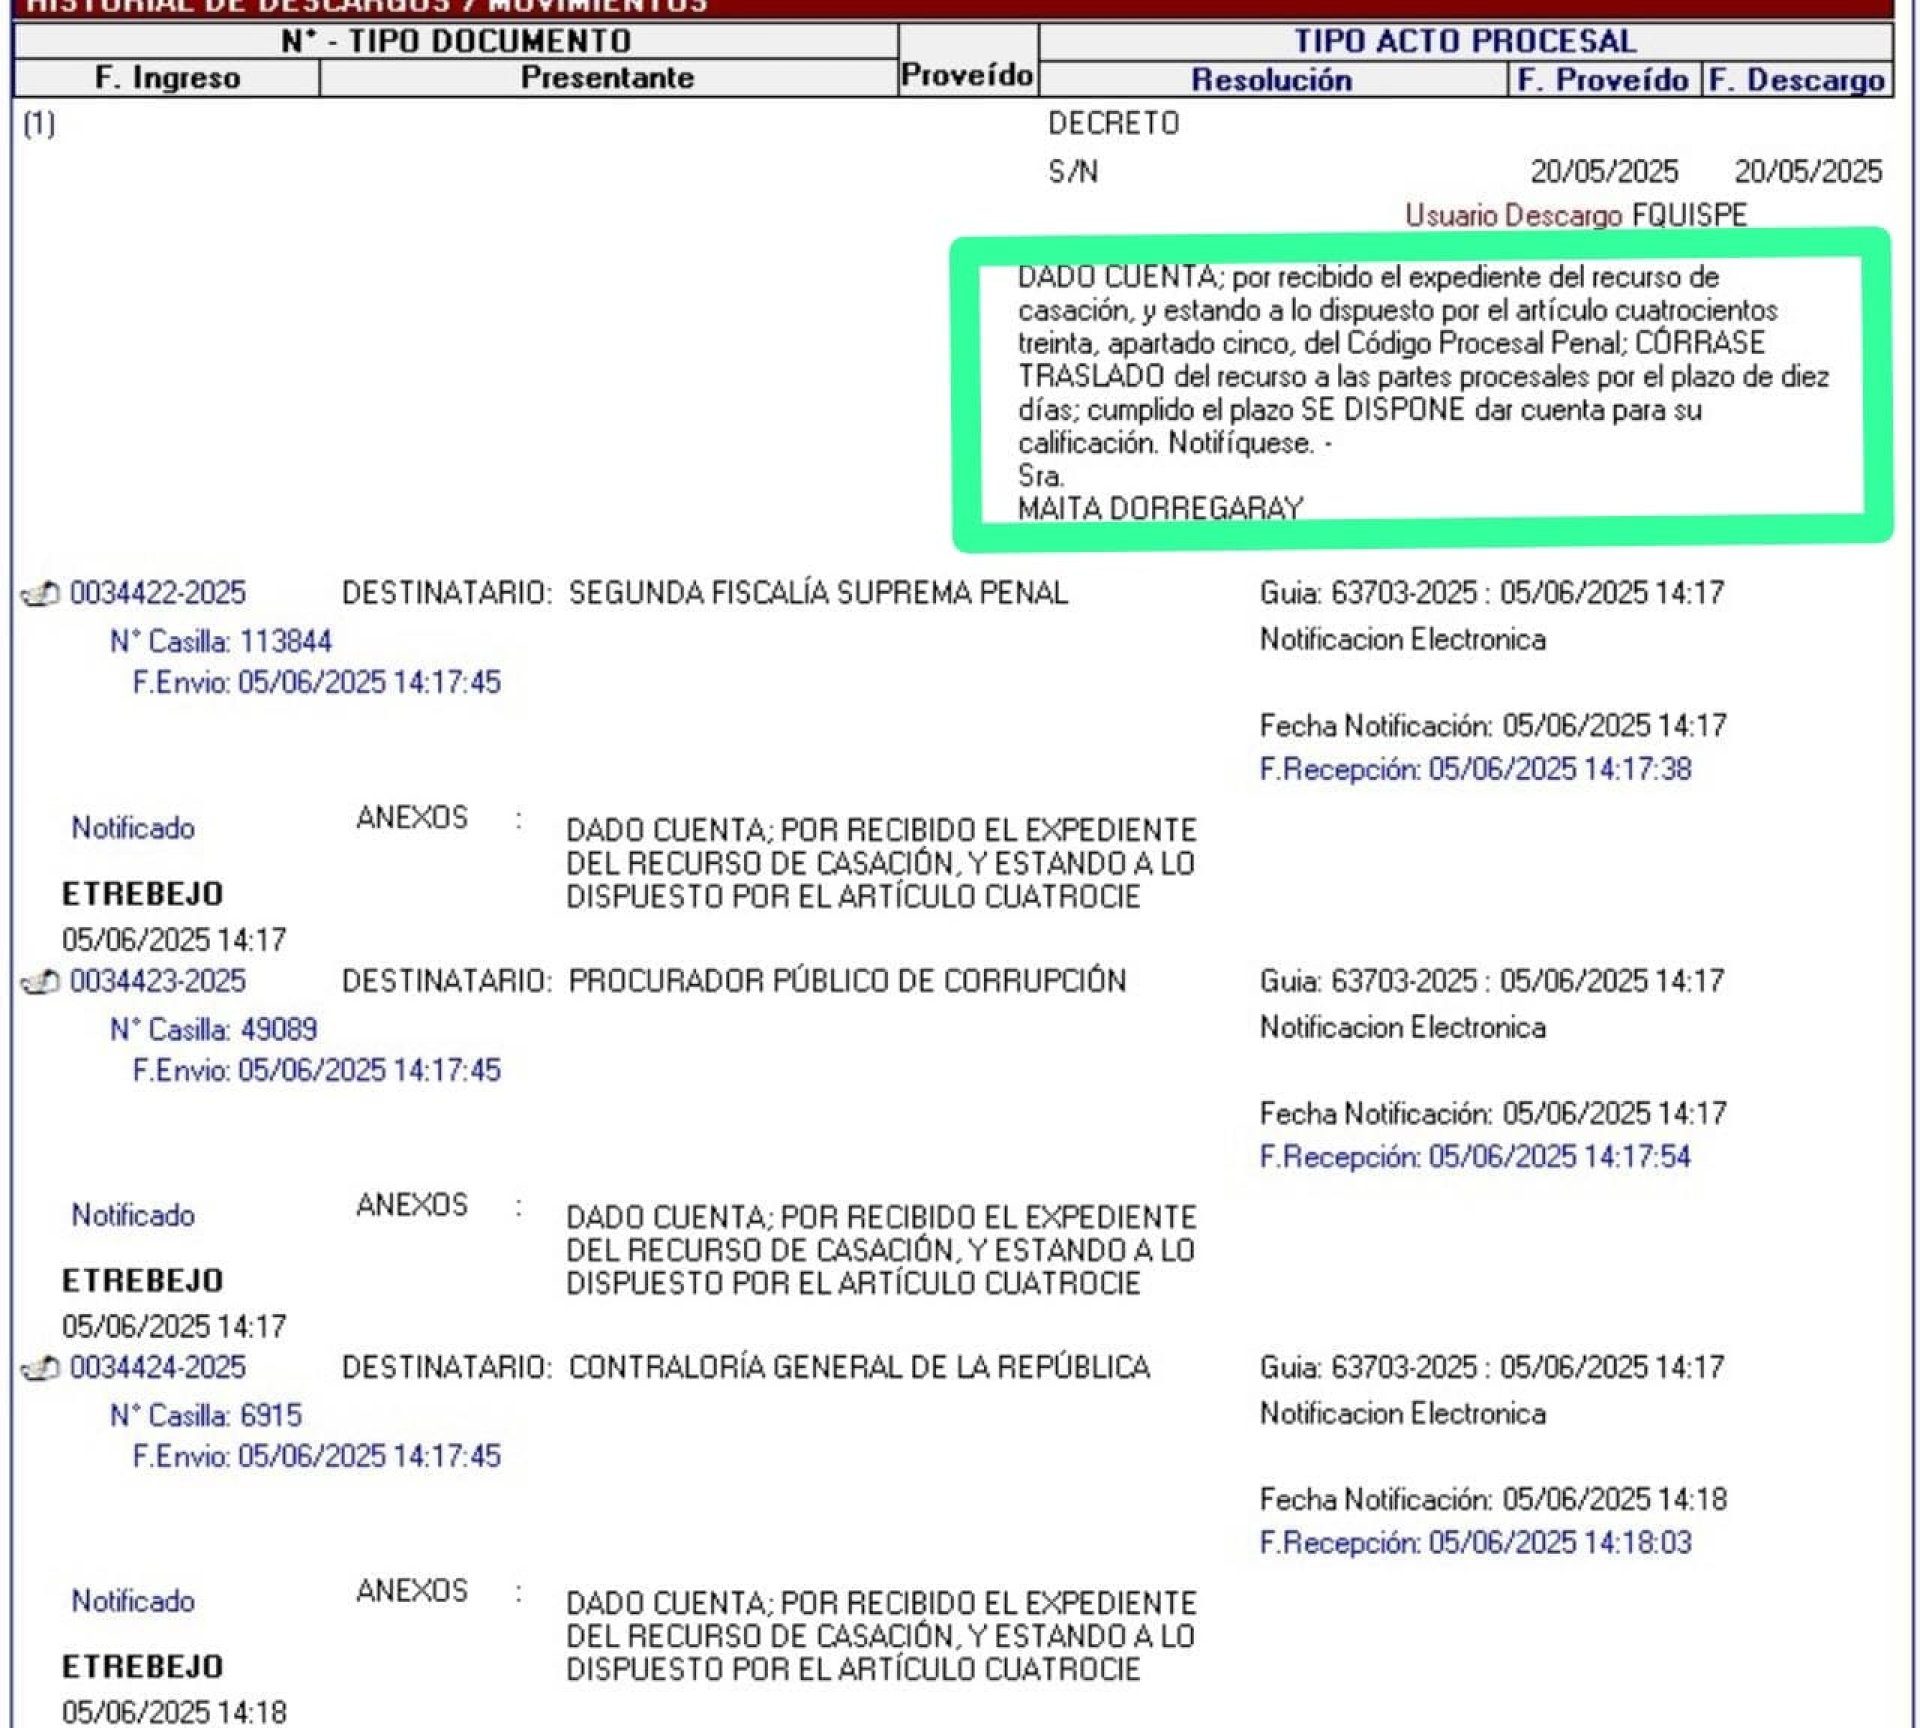The width and height of the screenshot is (1920, 1728).
Task: Click the 'F. Ingreso' column header
Action: coord(167,78)
